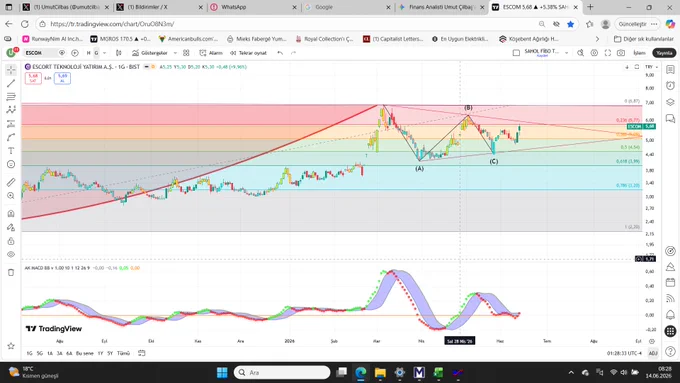
Task: Click the 5,69 buy price button
Action: pyautogui.click(x=62, y=78)
